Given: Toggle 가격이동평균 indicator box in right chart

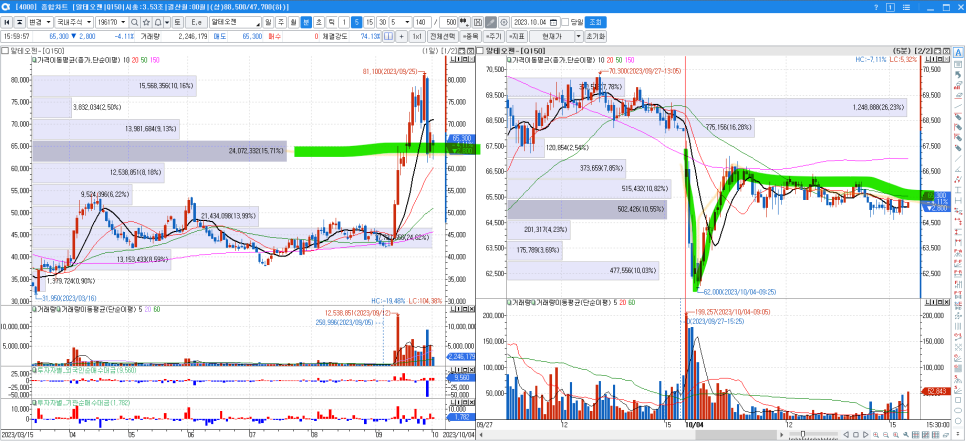Looking at the screenshot, I should [x=509, y=60].
